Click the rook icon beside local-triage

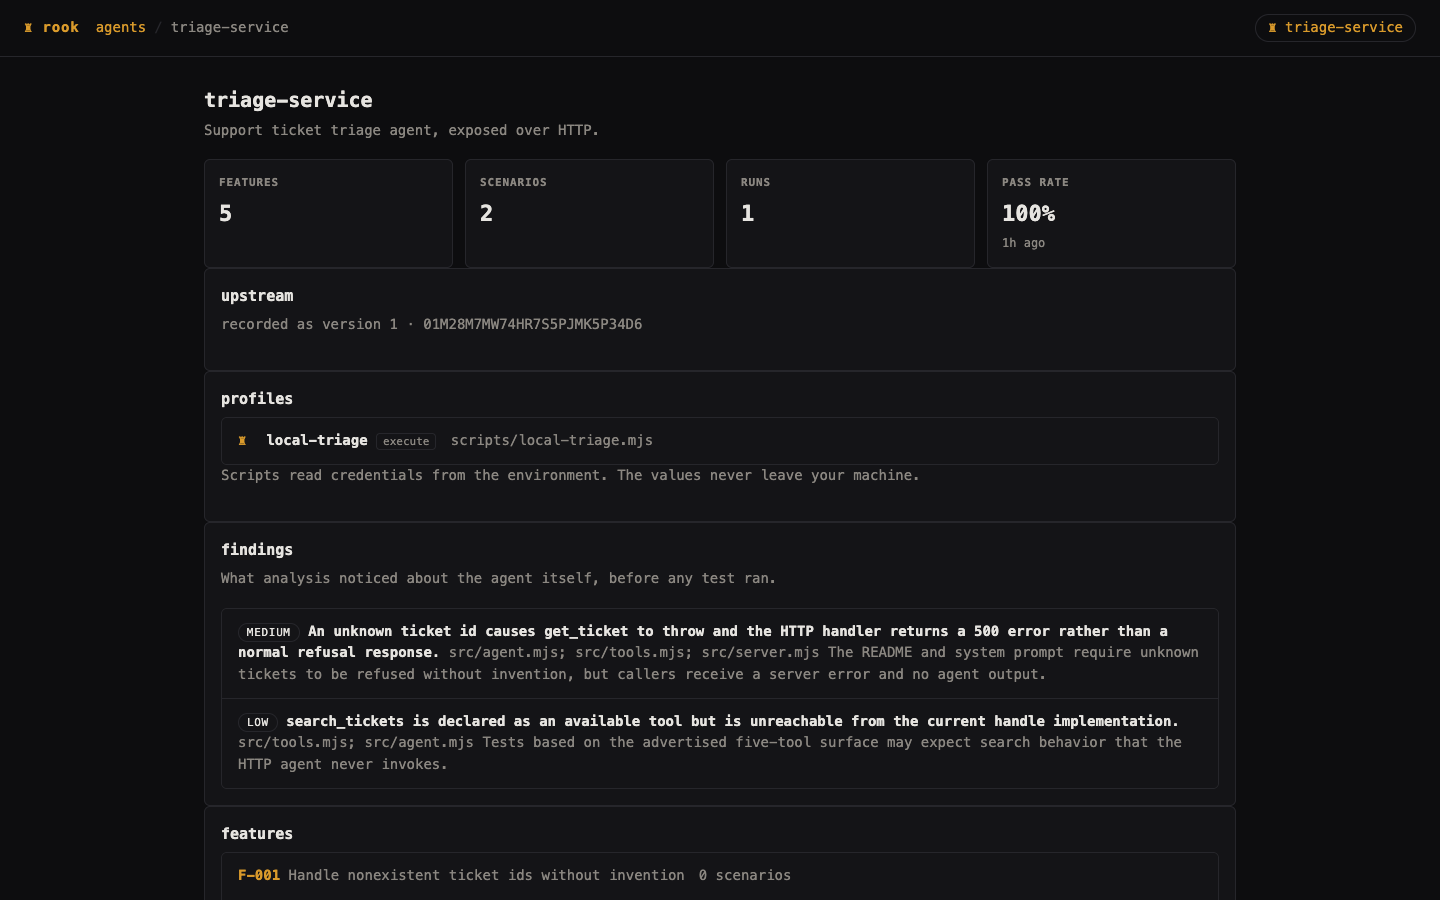242,441
